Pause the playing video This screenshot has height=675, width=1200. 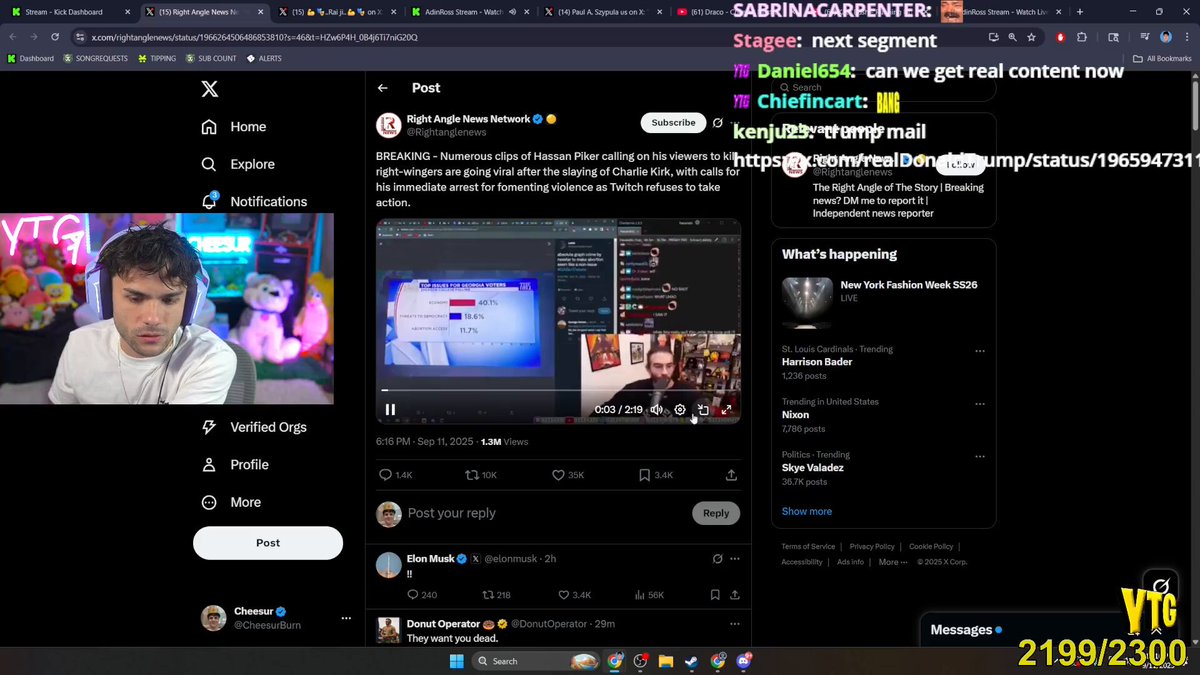pyautogui.click(x=390, y=409)
